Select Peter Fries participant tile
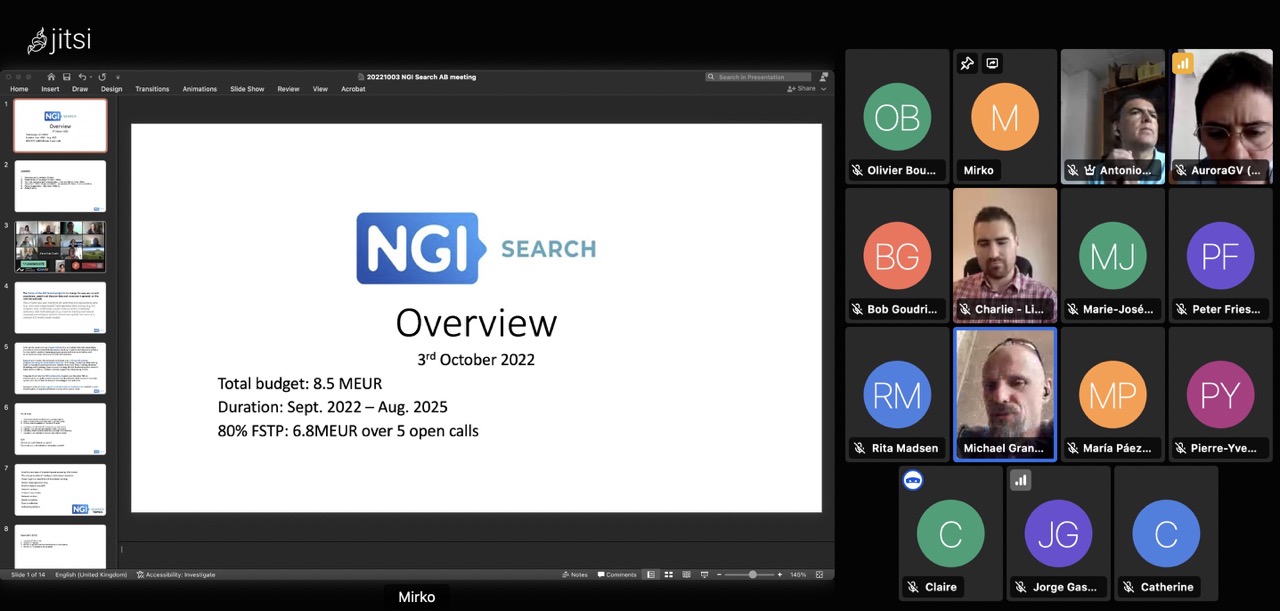Image resolution: width=1280 pixels, height=611 pixels. tap(1220, 255)
